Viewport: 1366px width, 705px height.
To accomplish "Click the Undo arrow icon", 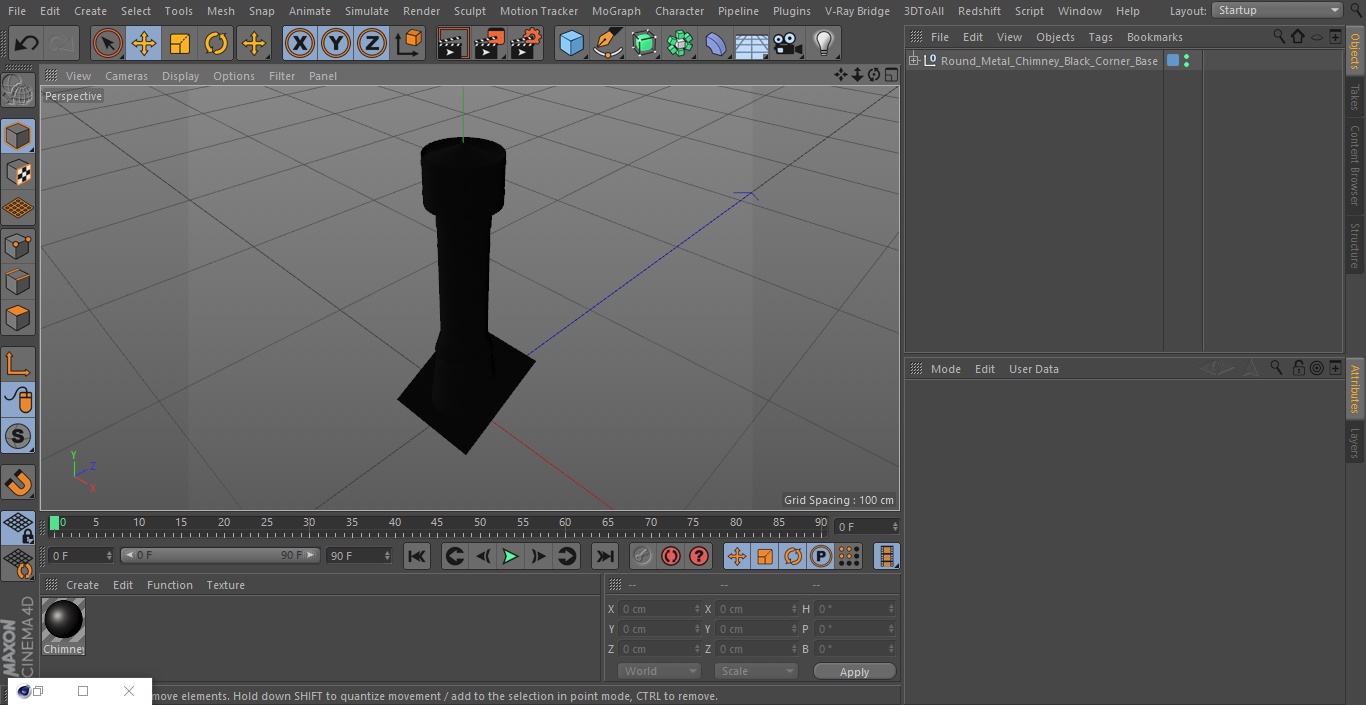I will point(26,43).
